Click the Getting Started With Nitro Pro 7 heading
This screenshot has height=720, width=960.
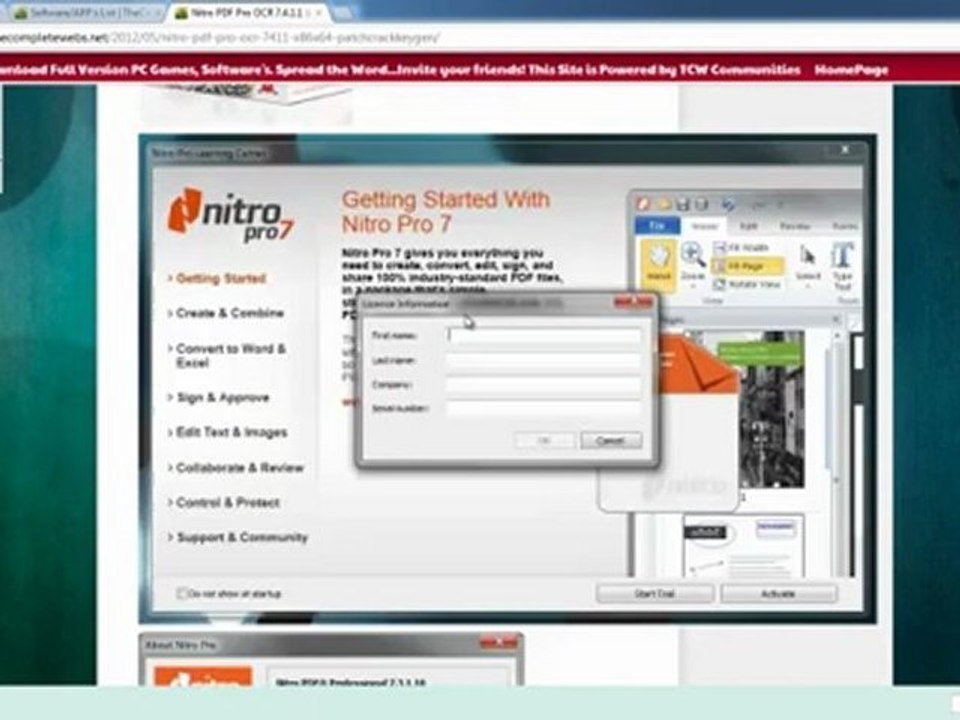445,212
